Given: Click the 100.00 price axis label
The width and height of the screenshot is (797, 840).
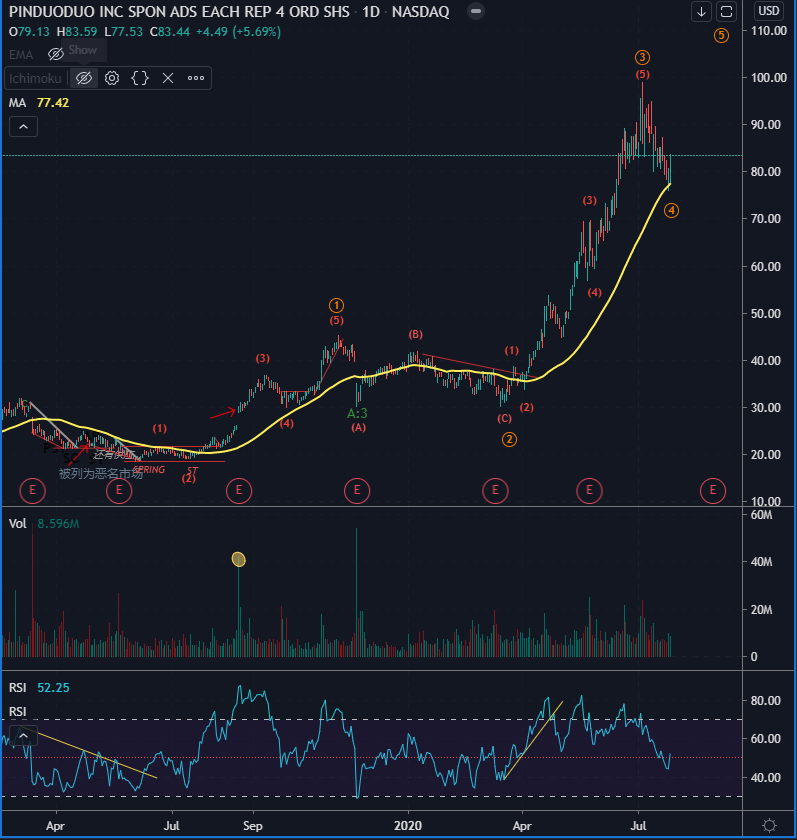Looking at the screenshot, I should [769, 78].
